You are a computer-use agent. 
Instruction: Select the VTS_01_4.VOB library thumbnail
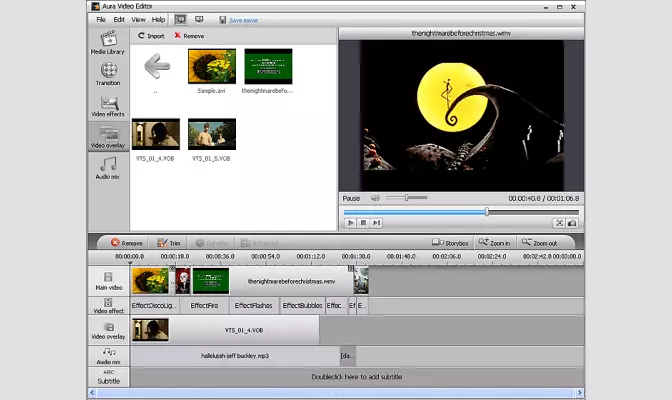point(156,134)
